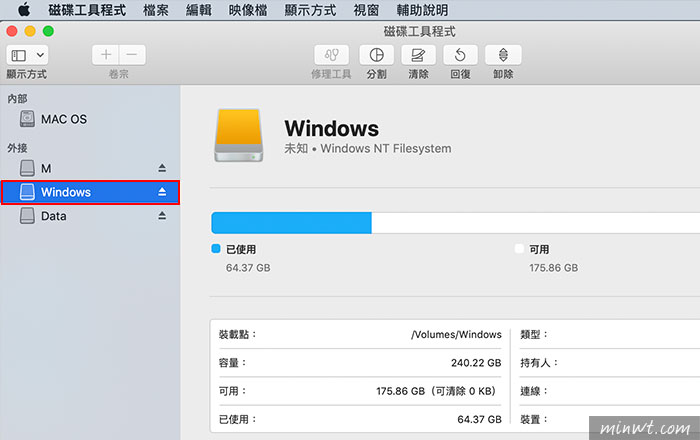Click the 175.86 GB（可清除 0 KB）value

coord(438,391)
